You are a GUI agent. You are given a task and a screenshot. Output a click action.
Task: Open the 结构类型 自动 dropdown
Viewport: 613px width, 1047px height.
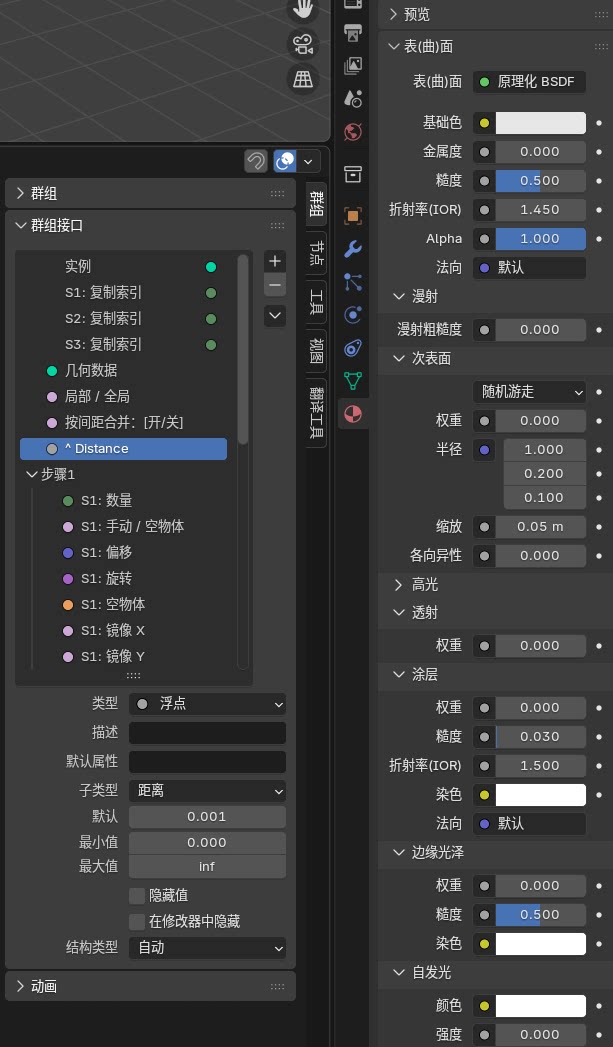coord(207,948)
